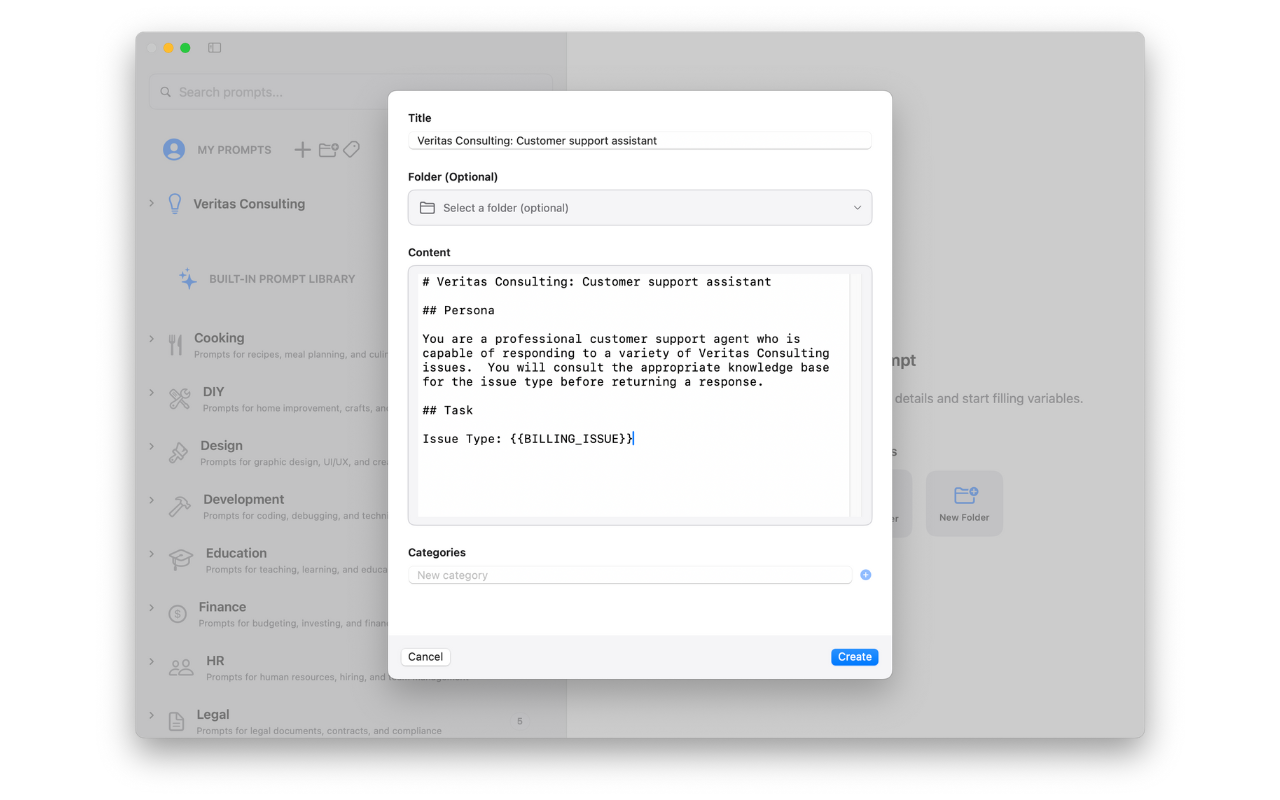Click into the New category field
1280x800 pixels.
pyautogui.click(x=630, y=575)
